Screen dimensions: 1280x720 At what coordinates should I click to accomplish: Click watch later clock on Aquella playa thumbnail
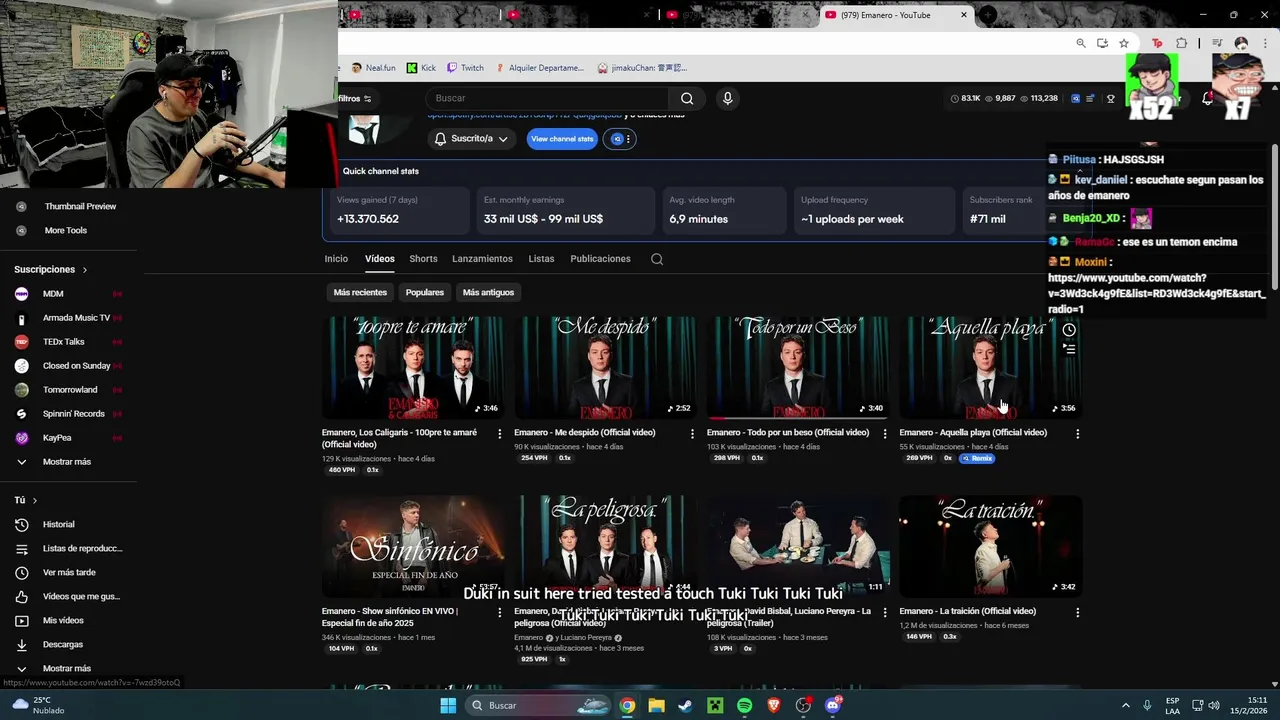point(1069,330)
